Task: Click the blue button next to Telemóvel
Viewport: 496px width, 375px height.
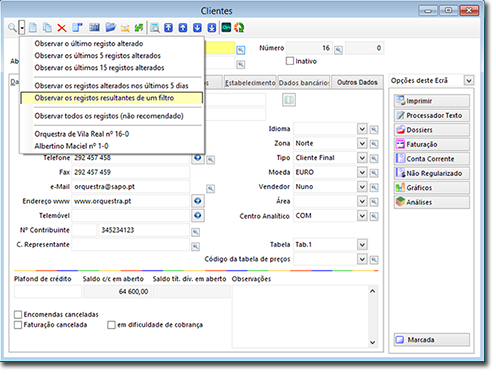Action: [x=198, y=215]
